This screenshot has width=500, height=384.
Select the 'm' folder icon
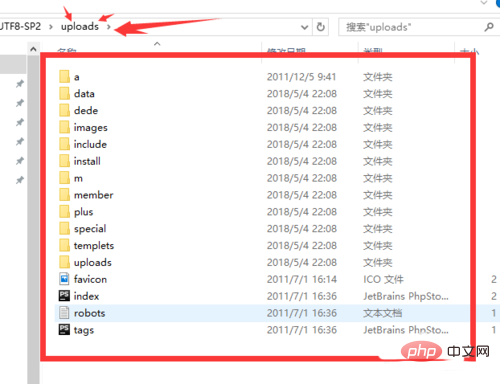(x=64, y=178)
